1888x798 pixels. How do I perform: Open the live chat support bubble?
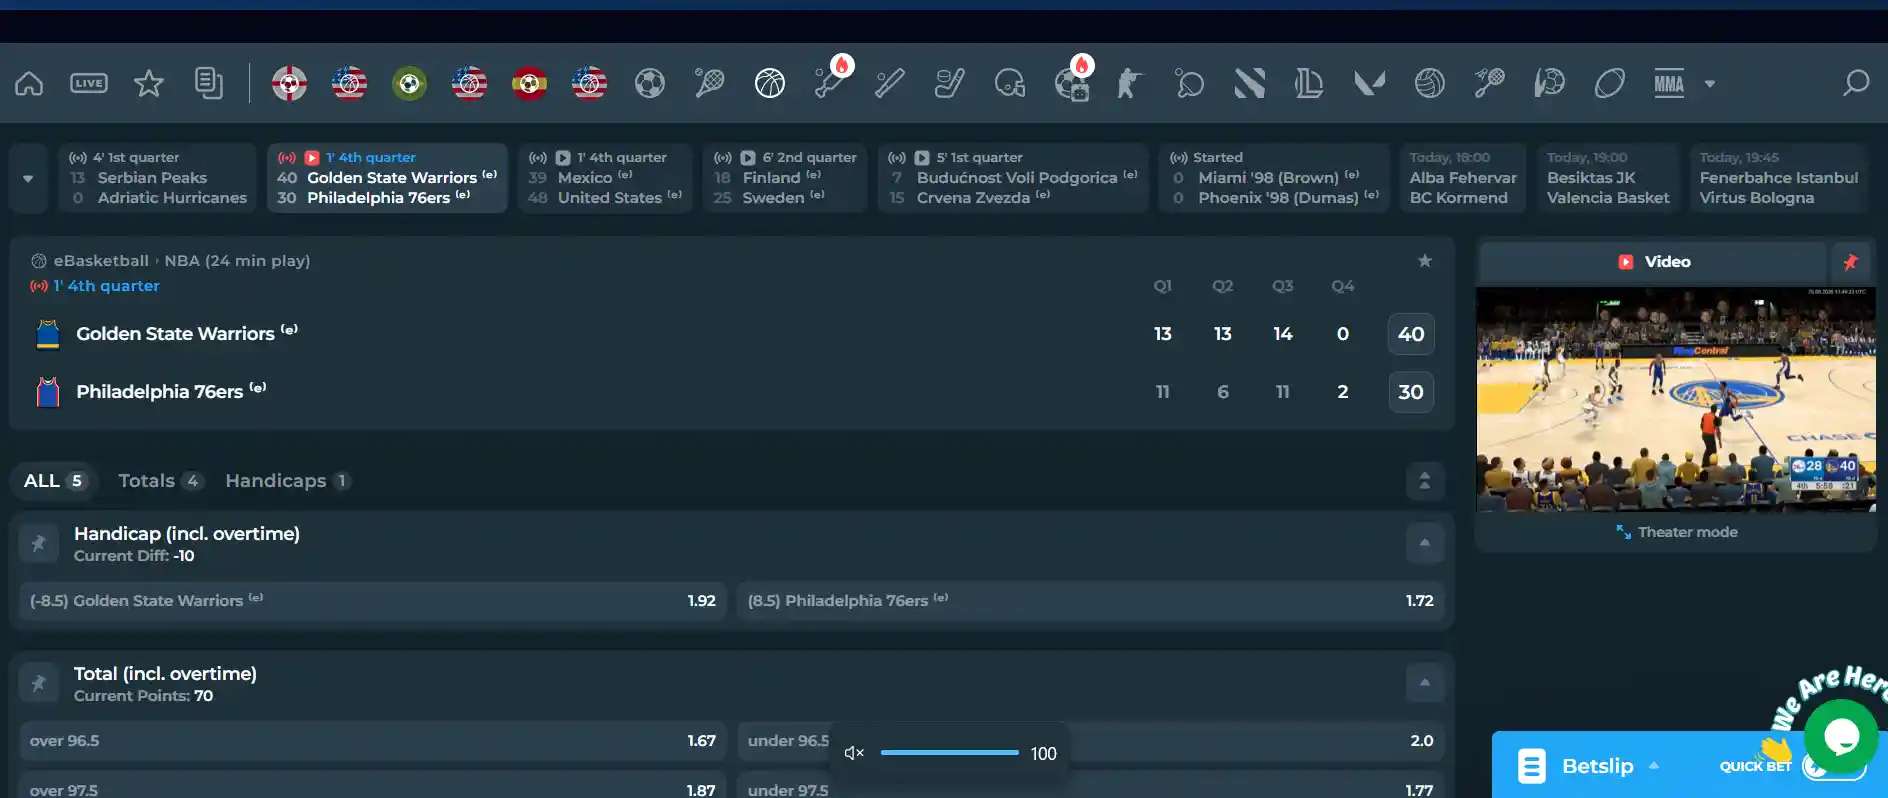pyautogui.click(x=1841, y=736)
